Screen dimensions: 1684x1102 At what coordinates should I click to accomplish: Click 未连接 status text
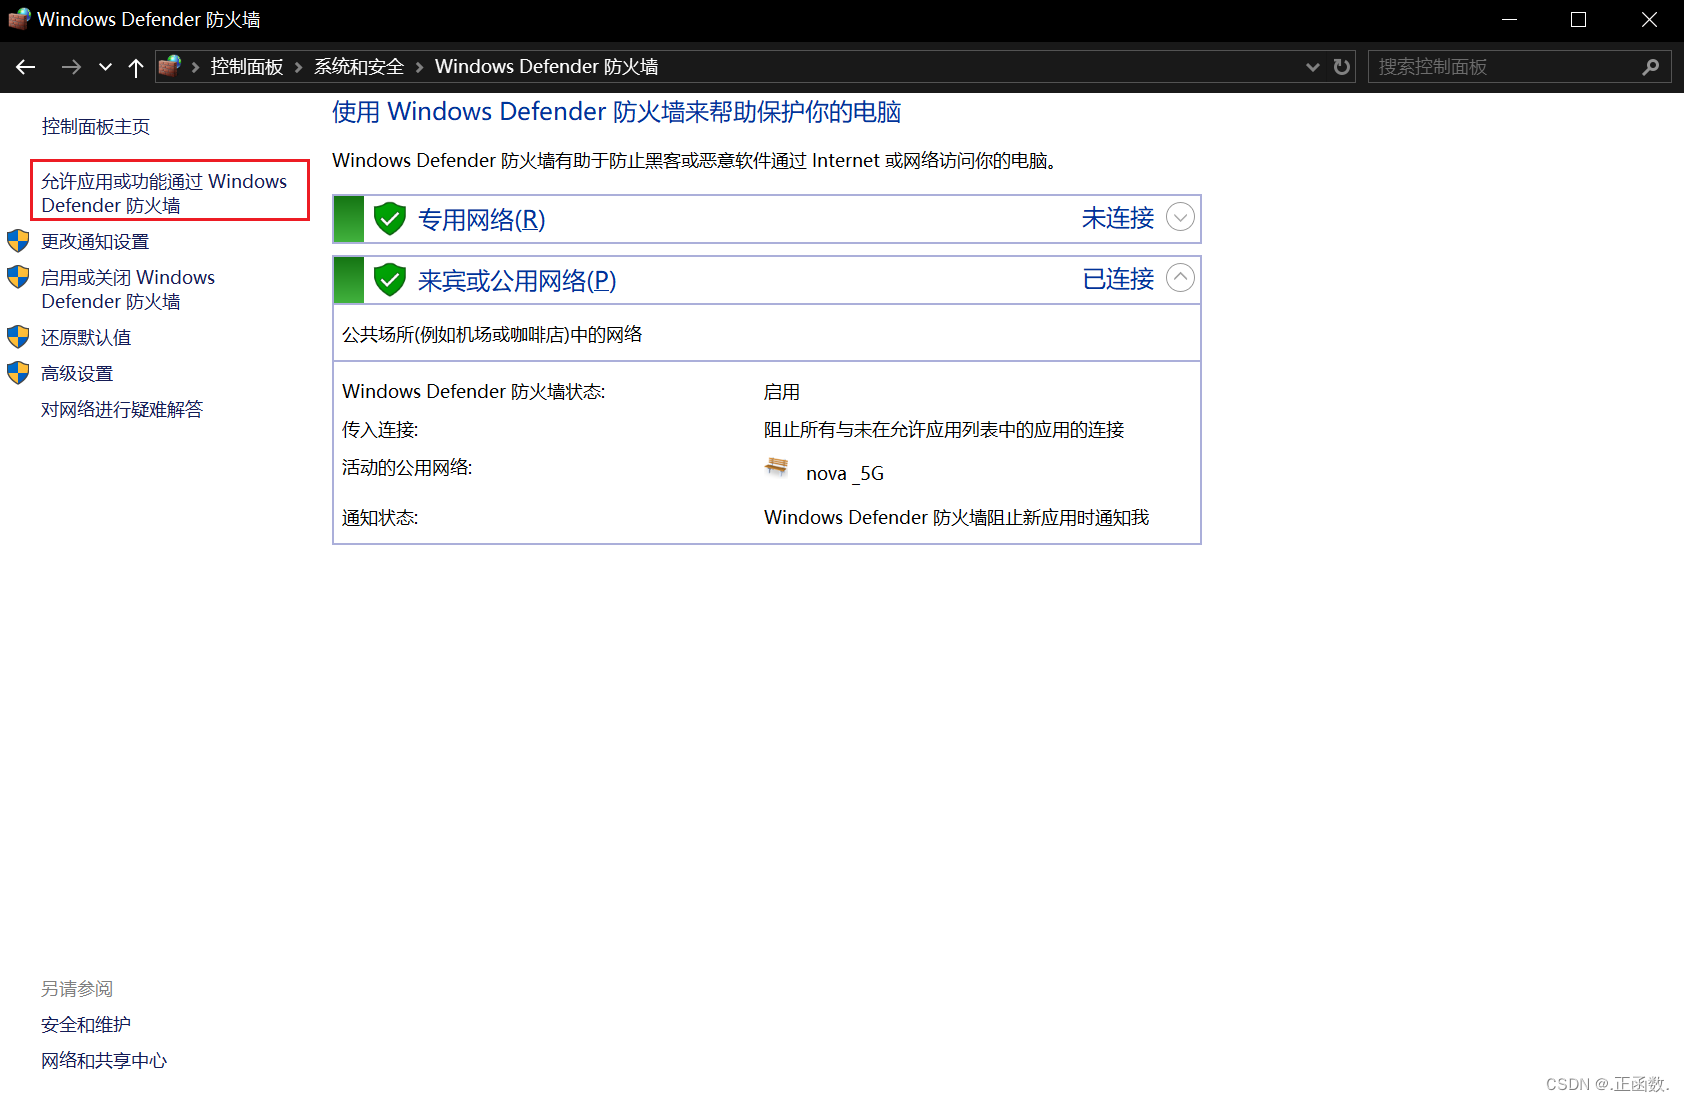[x=1118, y=218]
